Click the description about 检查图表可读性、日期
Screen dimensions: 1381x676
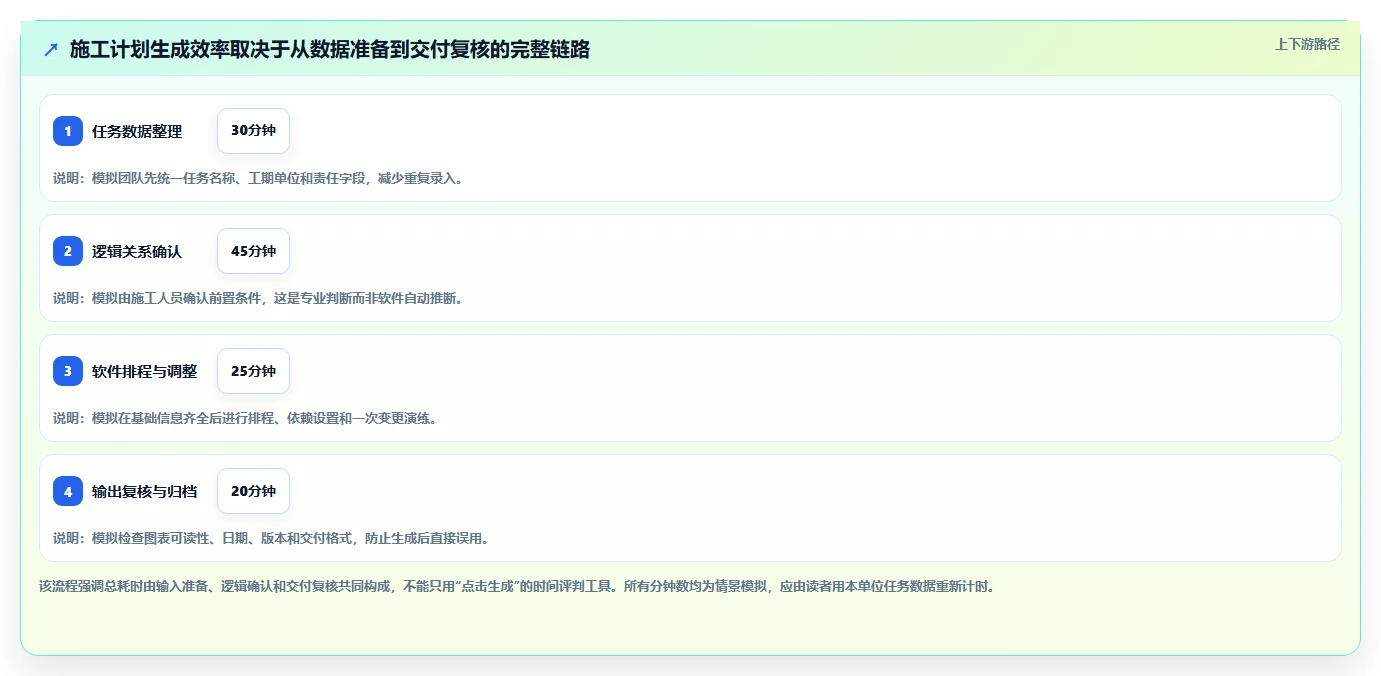[x=271, y=538]
